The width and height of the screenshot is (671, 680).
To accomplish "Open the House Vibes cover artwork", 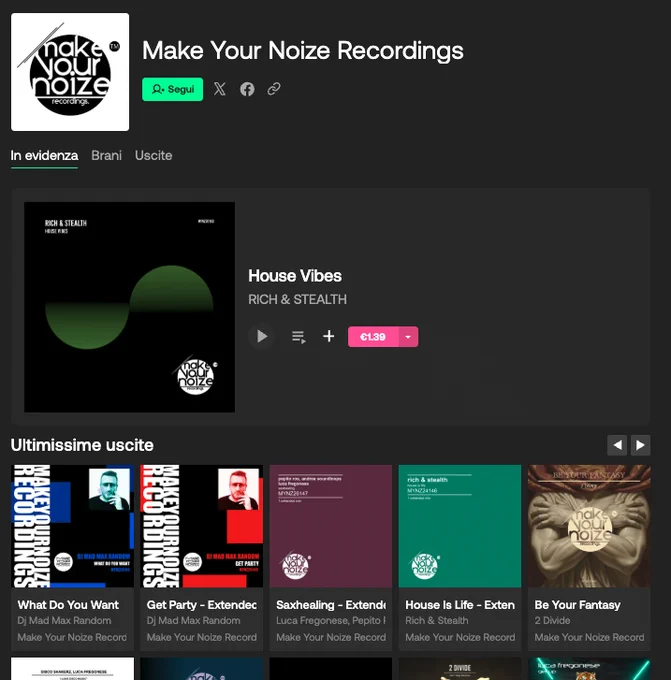I will (129, 307).
